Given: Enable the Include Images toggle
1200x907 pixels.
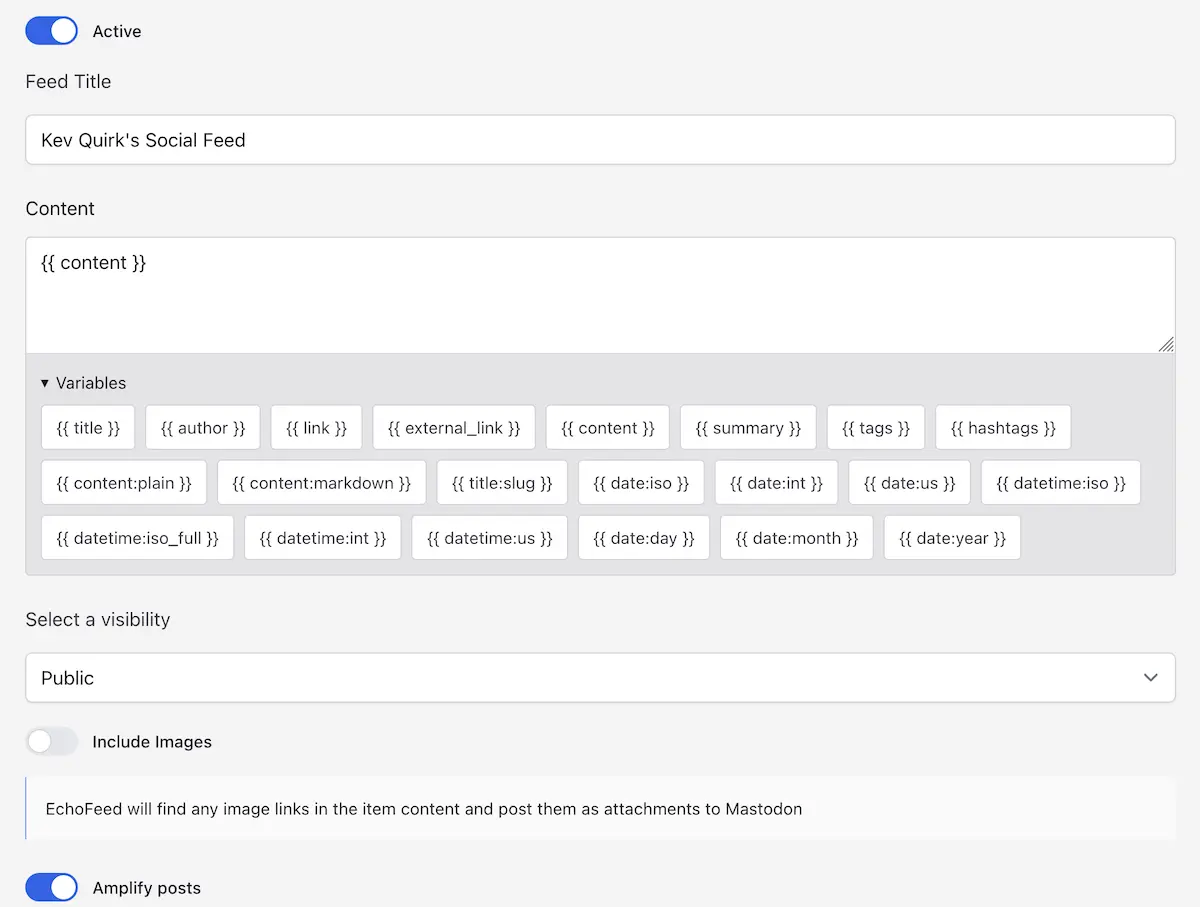Looking at the screenshot, I should click(x=51, y=742).
